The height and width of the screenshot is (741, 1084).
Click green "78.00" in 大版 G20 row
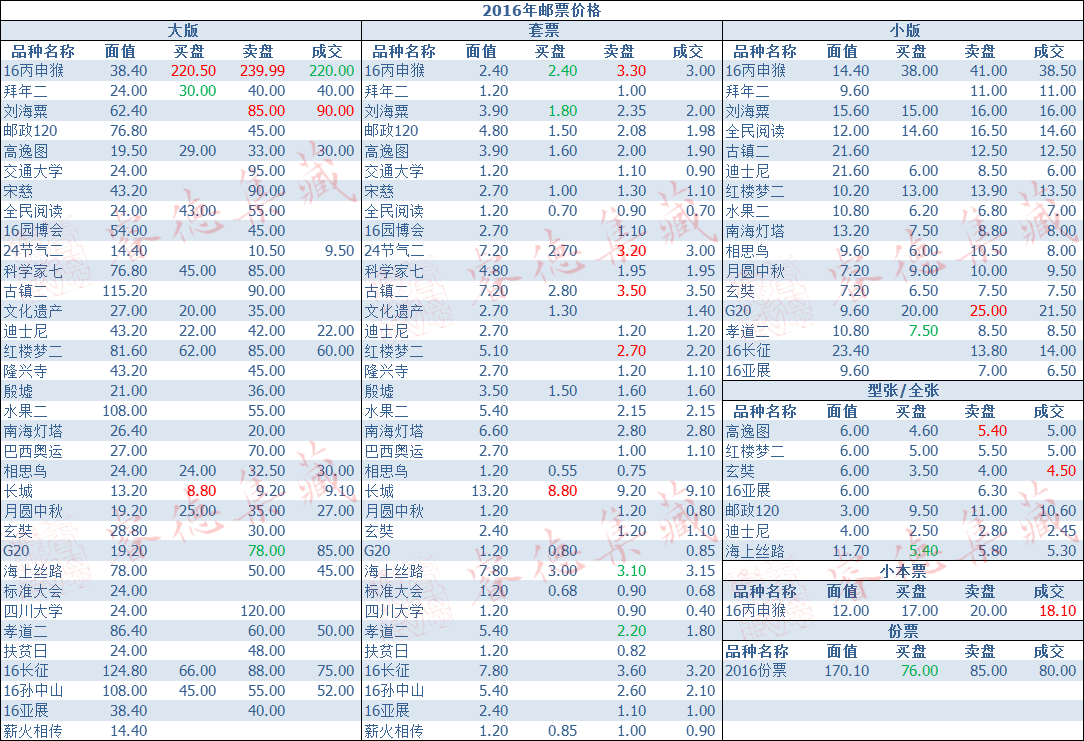click(267, 551)
